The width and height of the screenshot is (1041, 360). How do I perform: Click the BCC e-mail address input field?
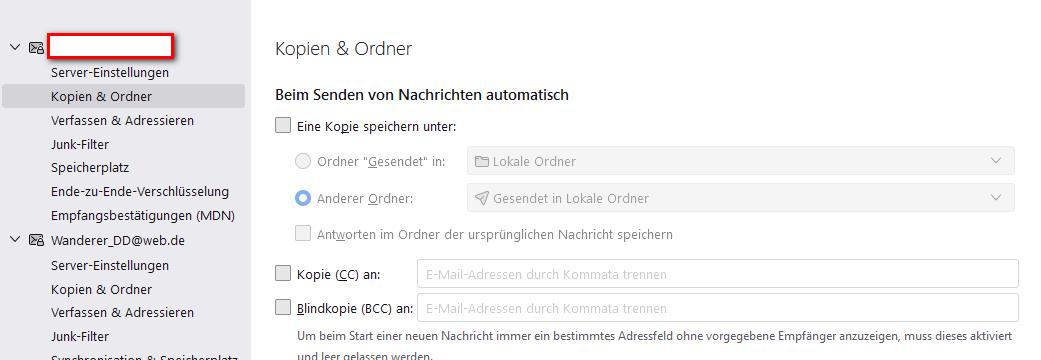pos(718,308)
